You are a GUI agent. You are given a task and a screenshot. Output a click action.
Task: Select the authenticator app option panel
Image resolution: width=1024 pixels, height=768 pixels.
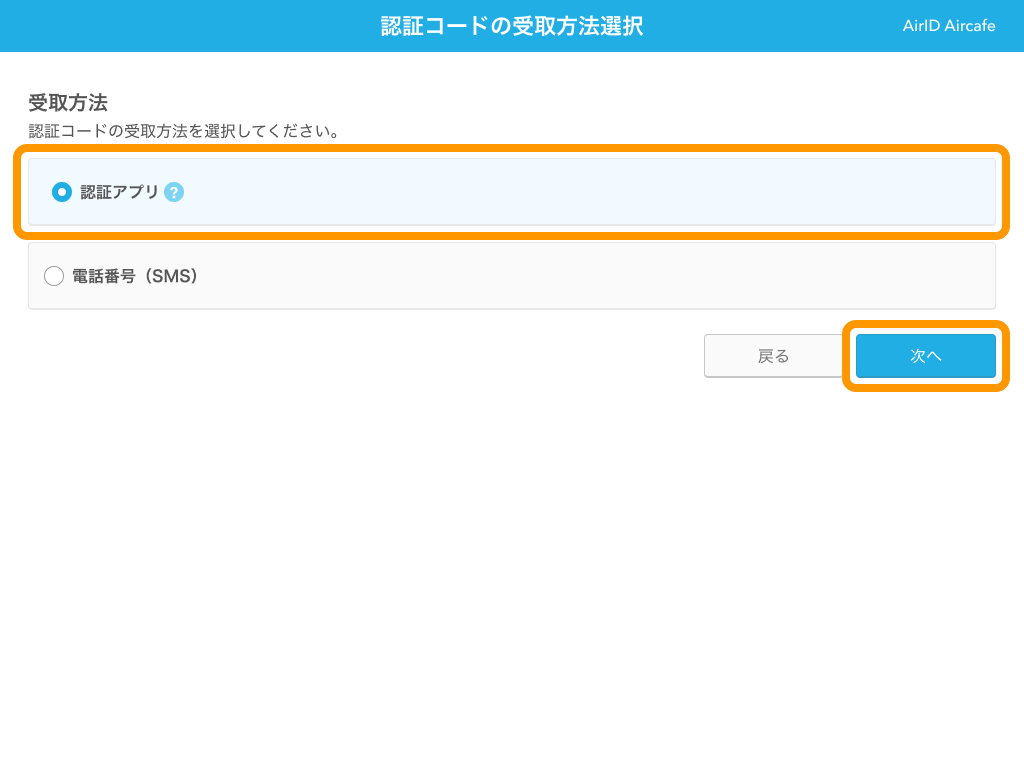512,192
